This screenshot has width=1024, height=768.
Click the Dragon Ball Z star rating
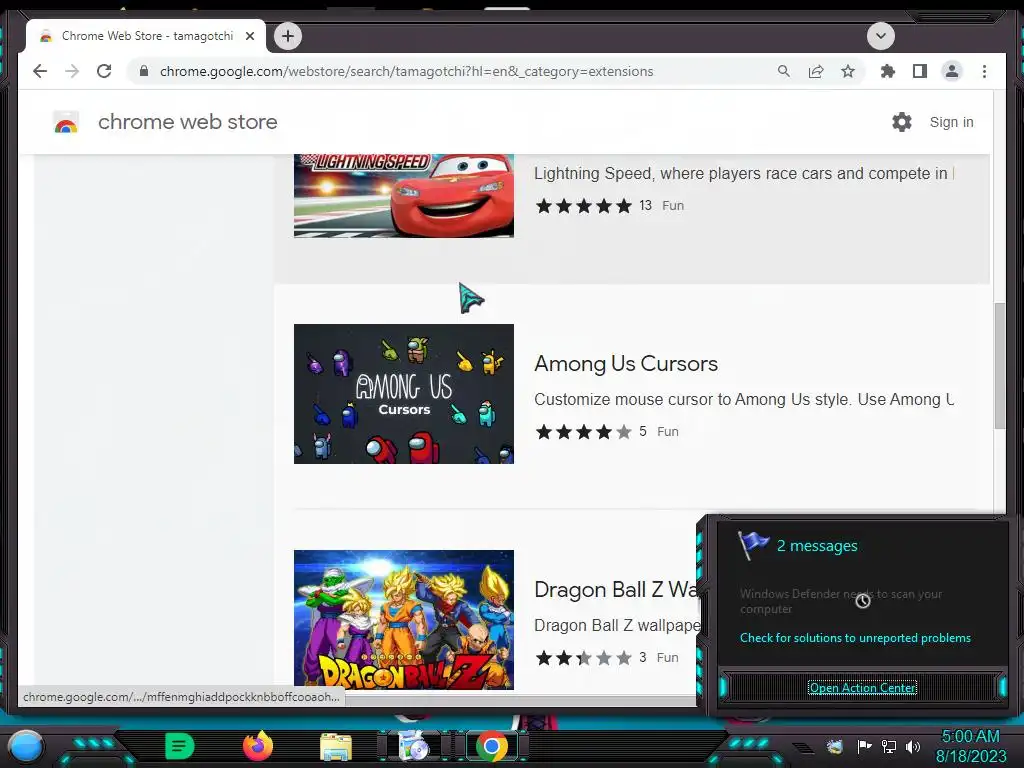pos(584,658)
